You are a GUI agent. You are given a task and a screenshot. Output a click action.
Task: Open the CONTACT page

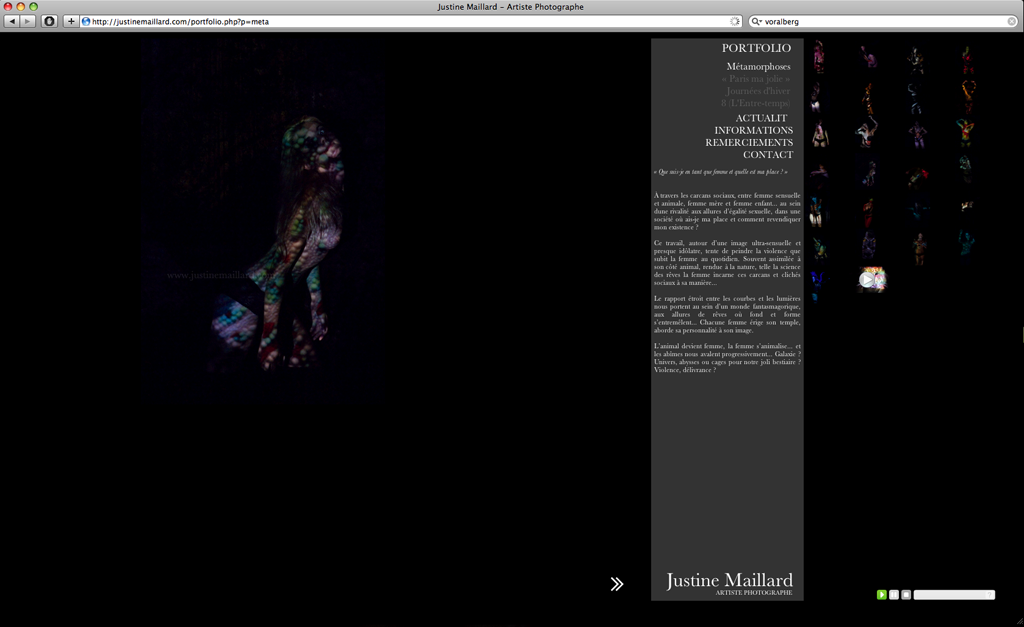[x=767, y=155]
